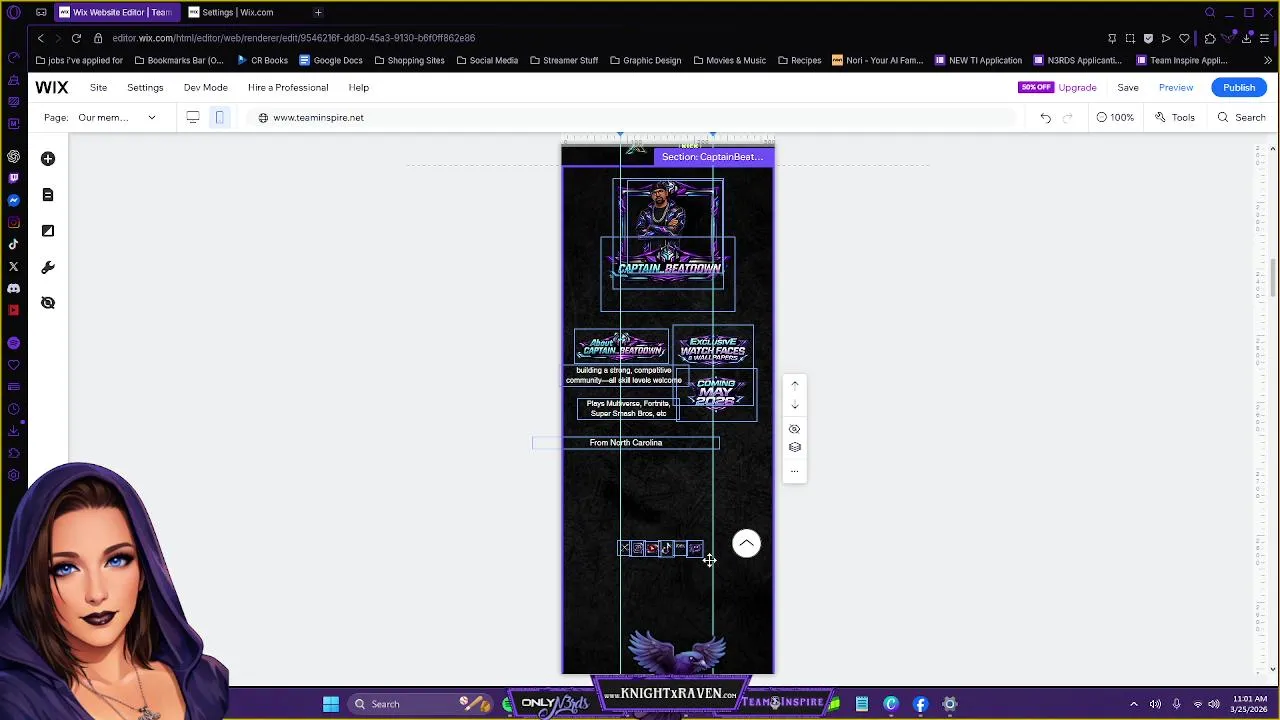This screenshot has height=720, width=1280.
Task: Switch to mobile editor view
Action: click(220, 118)
